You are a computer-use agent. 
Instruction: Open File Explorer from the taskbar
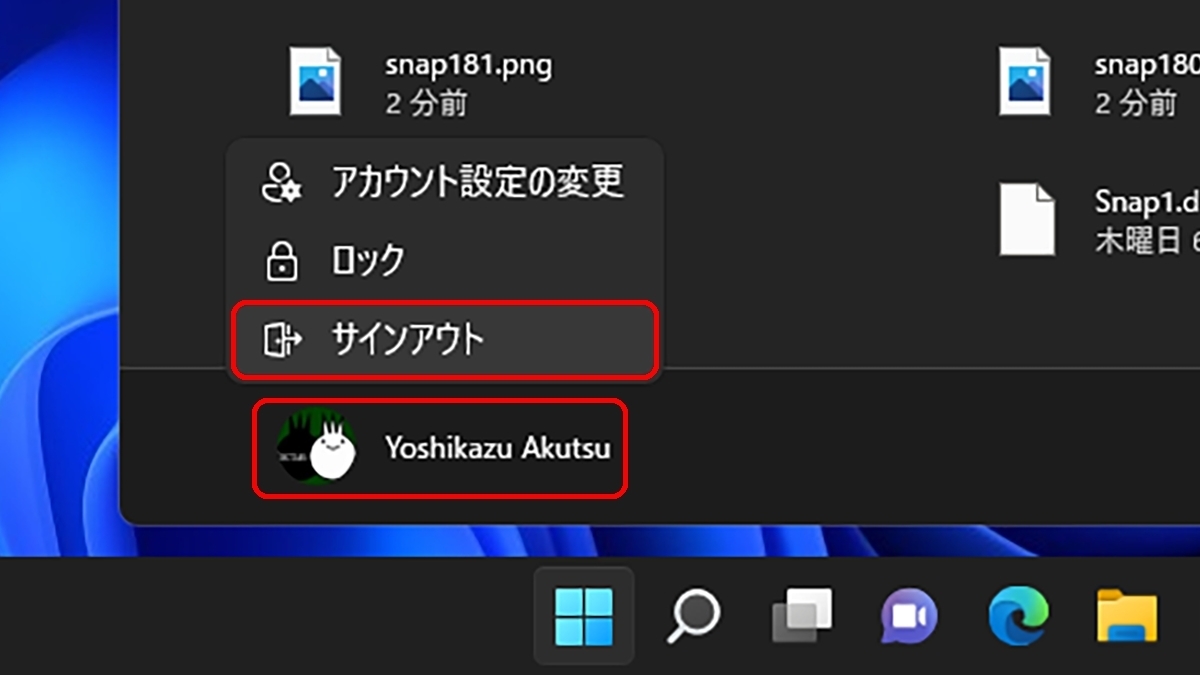point(1127,616)
